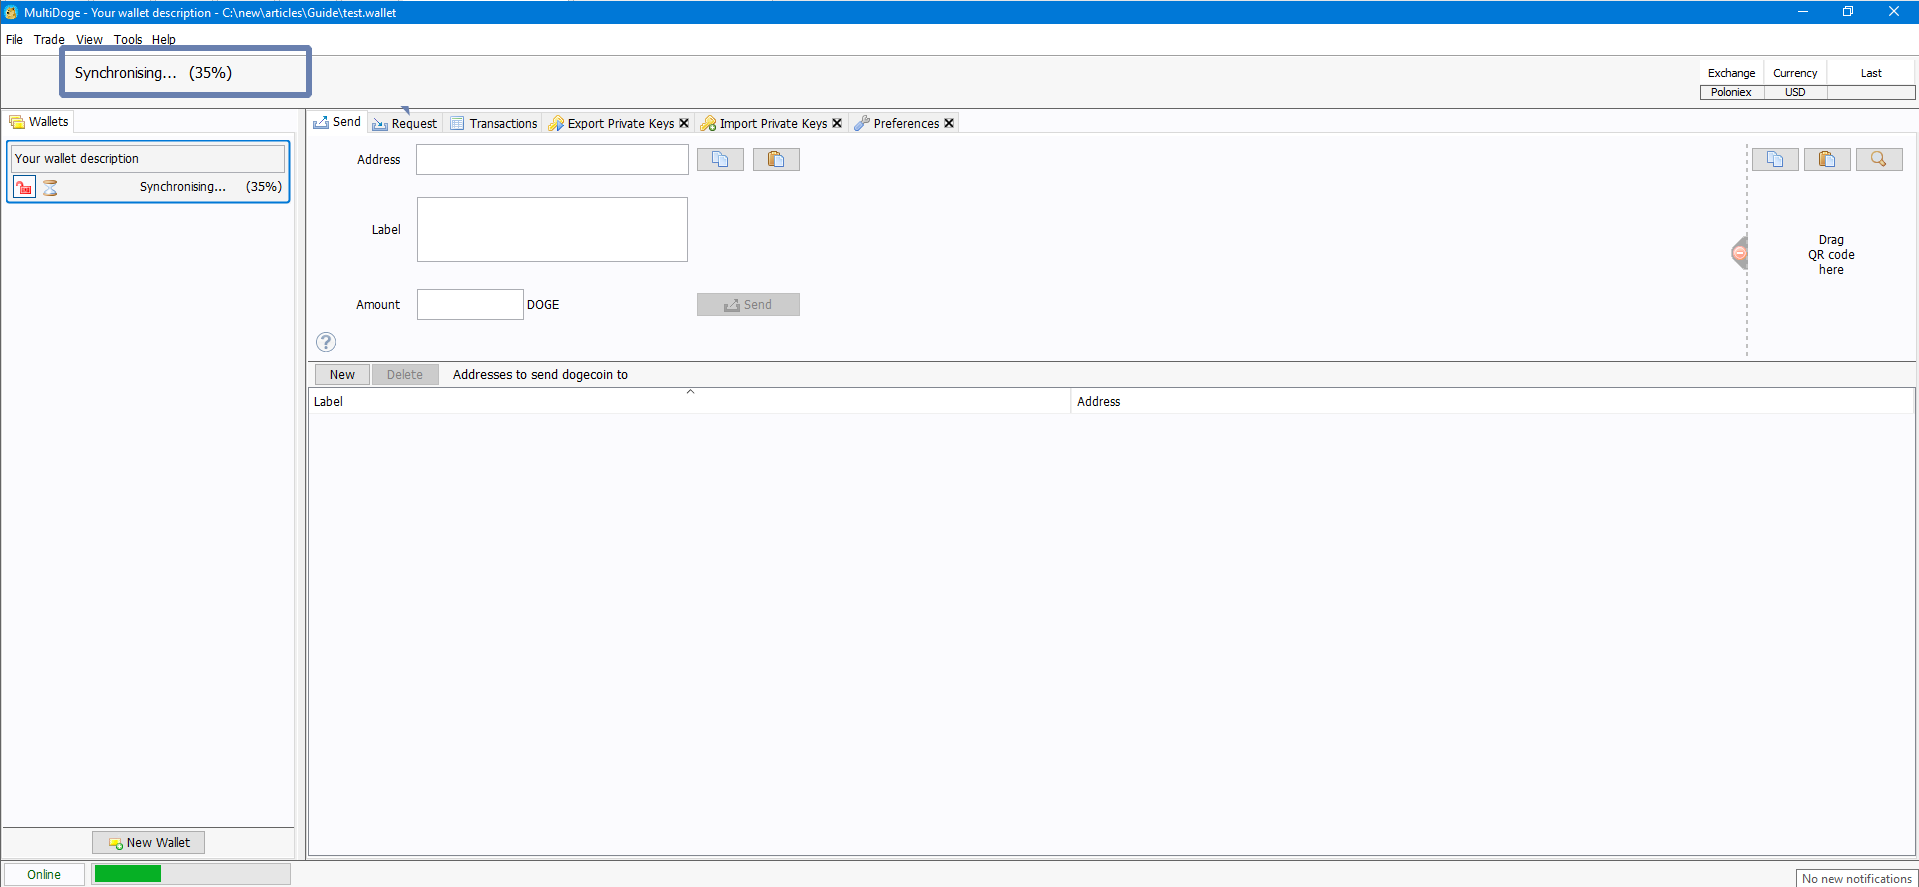
Task: Click hourglass sync icon in wallet
Action: (x=50, y=187)
